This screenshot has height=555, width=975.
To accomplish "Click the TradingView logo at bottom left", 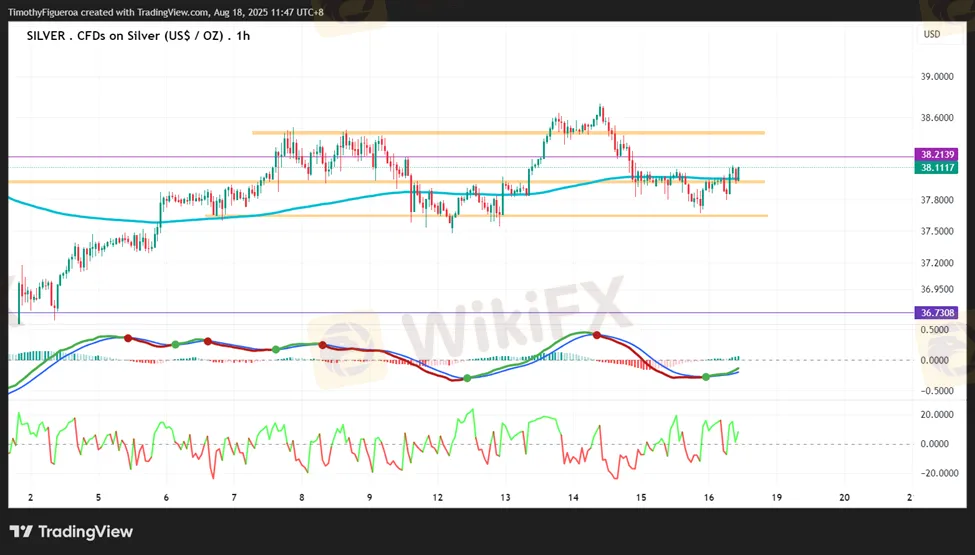I will click(71, 532).
